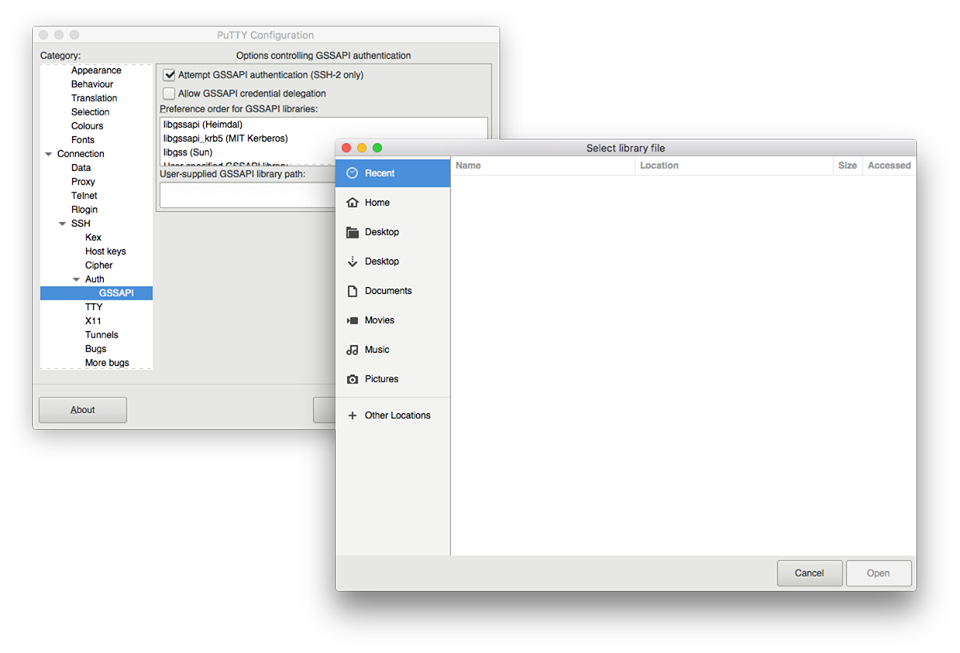Click the Recent clock icon in sidebar
Image resolution: width=960 pixels, height=653 pixels.
click(352, 173)
